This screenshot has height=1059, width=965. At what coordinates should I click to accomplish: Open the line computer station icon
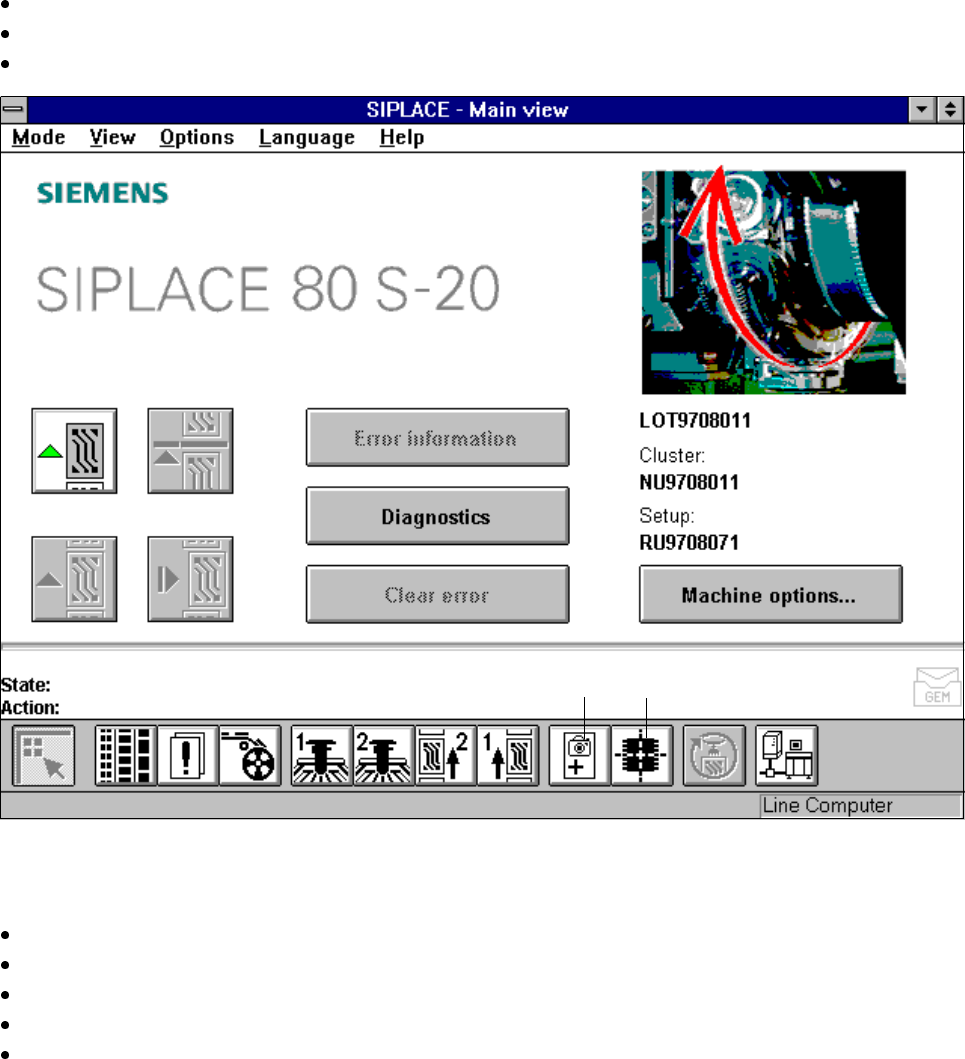coord(786,756)
